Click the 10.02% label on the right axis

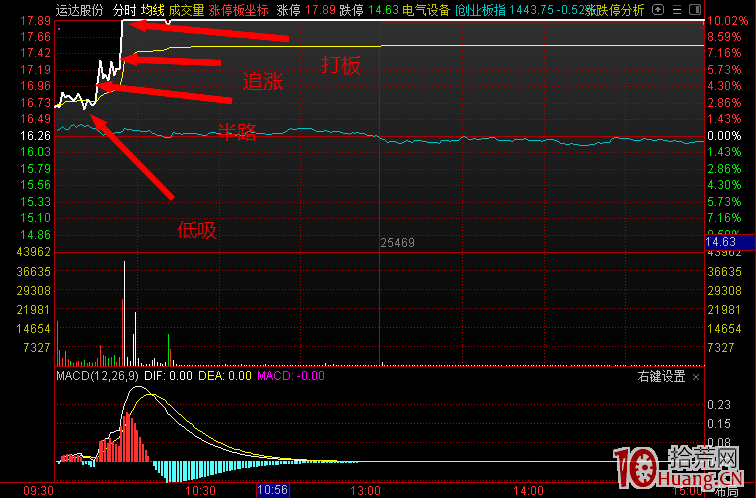[x=728, y=21]
